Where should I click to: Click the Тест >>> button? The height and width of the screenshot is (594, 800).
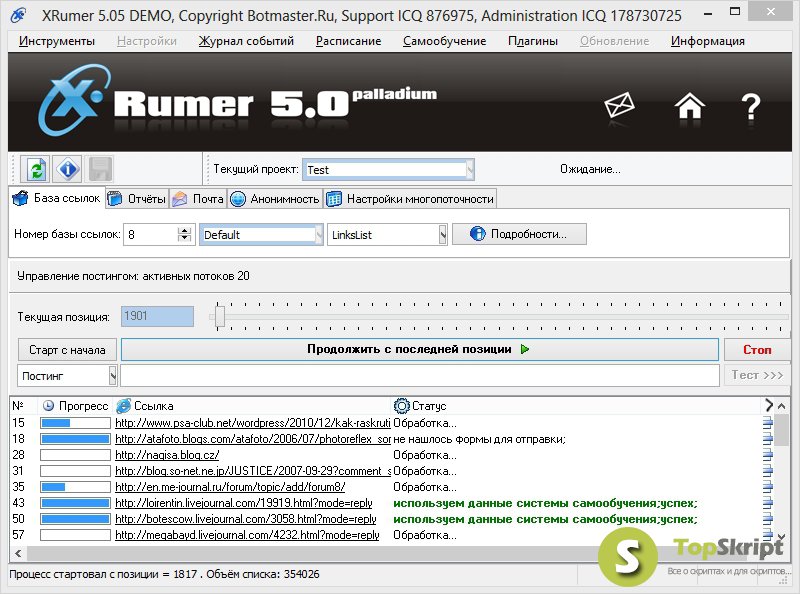point(757,375)
